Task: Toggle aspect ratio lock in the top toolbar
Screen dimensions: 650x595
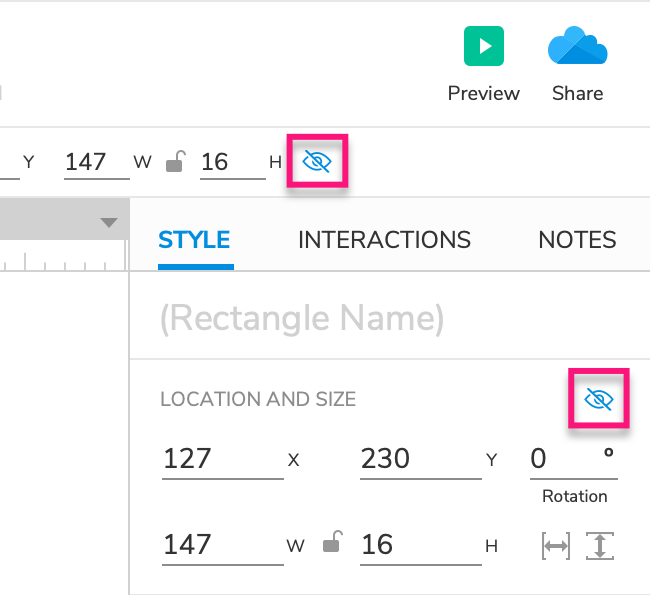Action: pos(175,161)
